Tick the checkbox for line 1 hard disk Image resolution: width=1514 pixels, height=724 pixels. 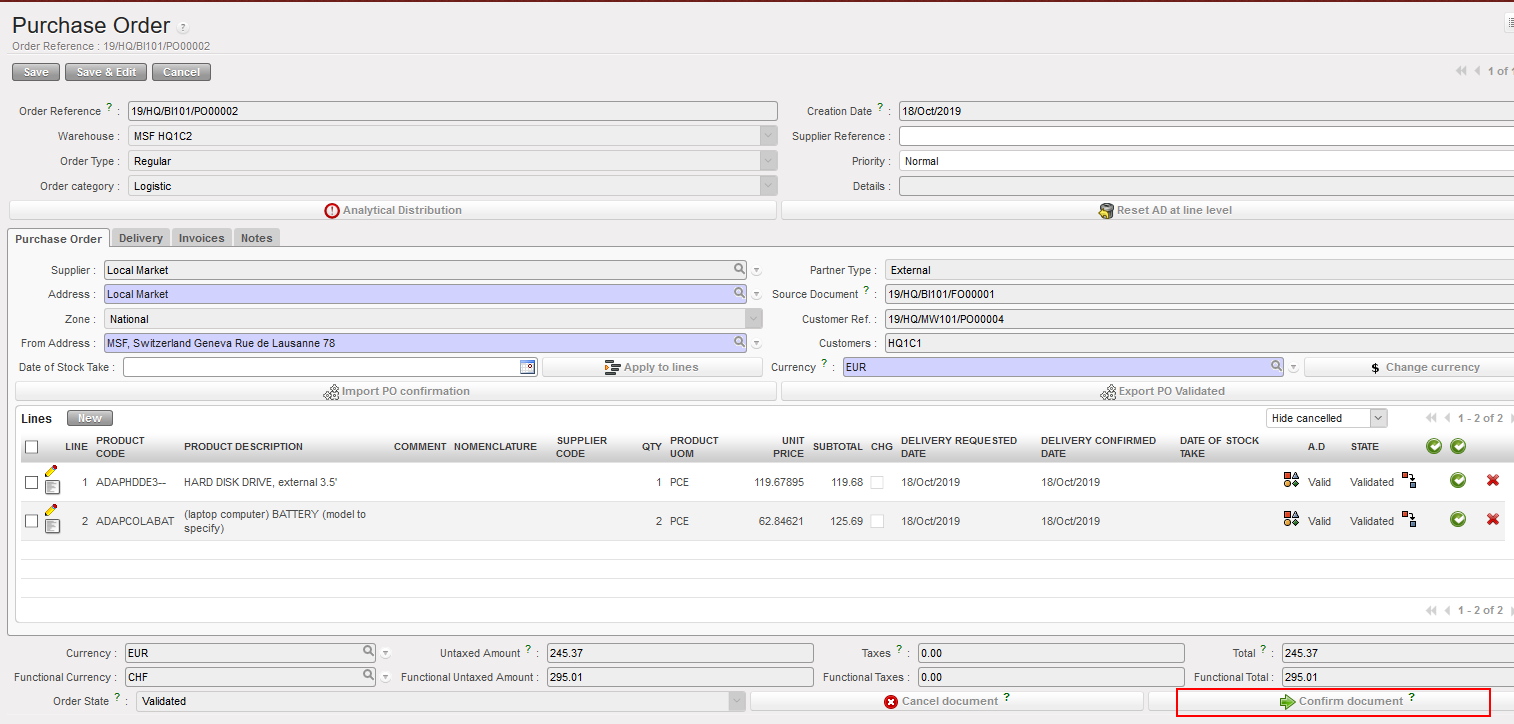coord(31,482)
